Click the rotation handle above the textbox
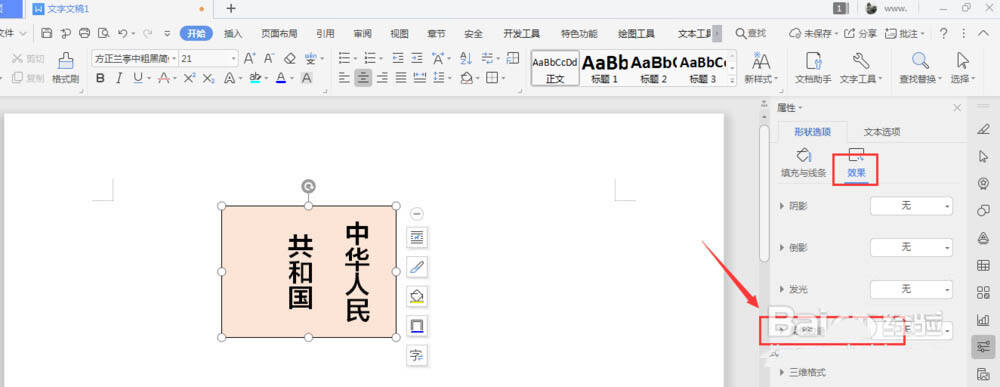 (x=308, y=186)
